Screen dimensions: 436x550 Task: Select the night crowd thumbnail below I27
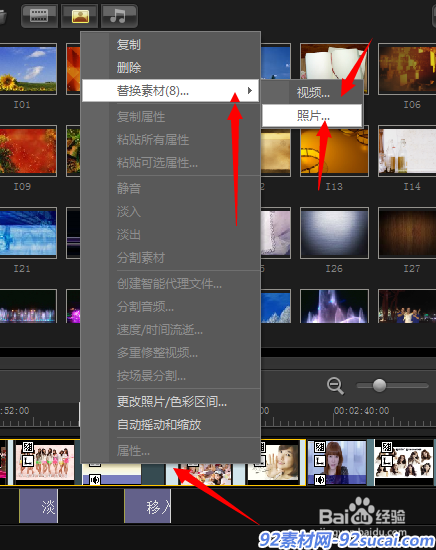pos(407,306)
